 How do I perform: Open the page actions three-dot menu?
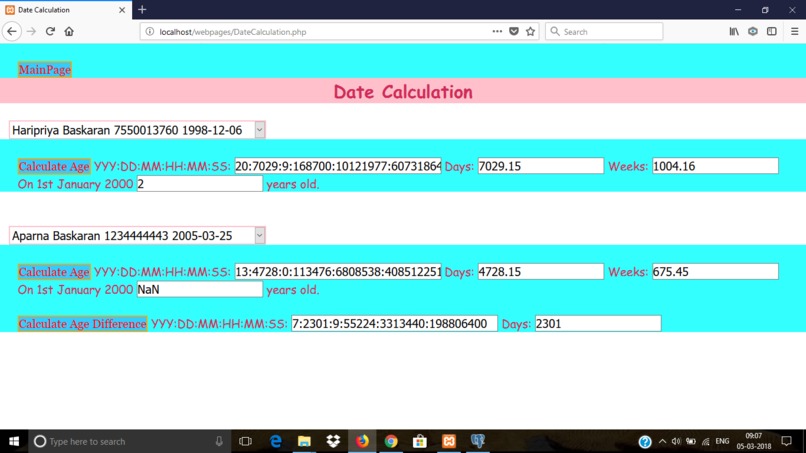point(497,31)
